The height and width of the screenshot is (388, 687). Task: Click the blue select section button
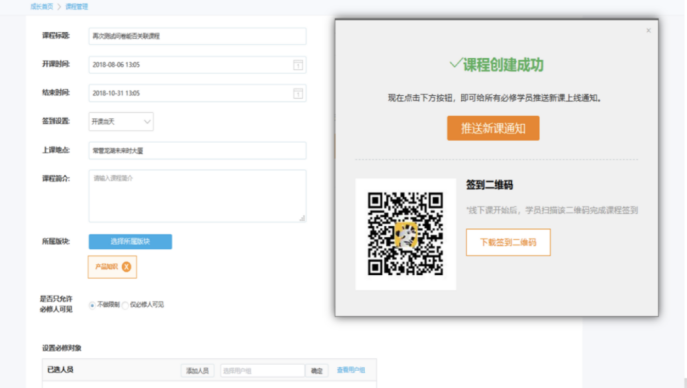coord(130,242)
